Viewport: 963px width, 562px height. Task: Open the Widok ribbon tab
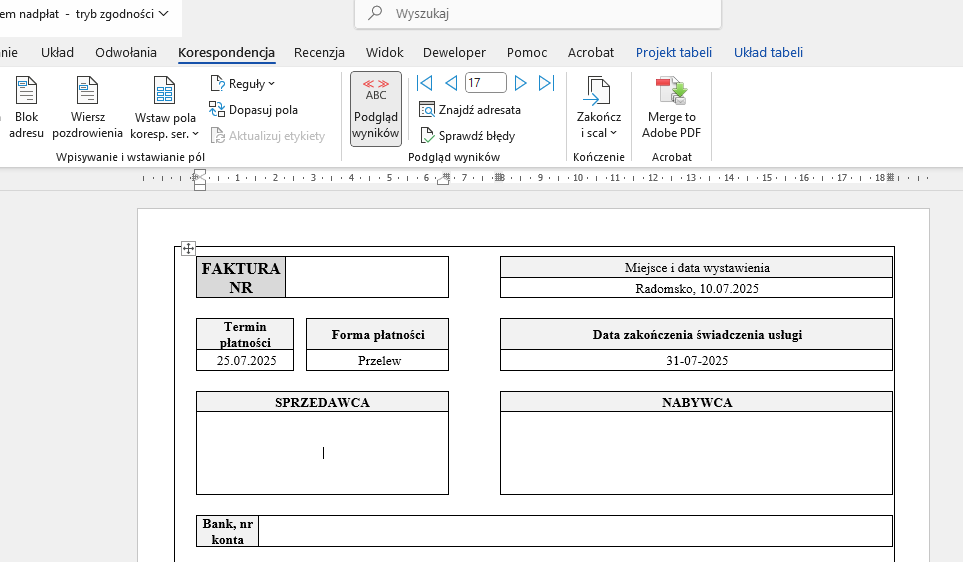click(x=384, y=52)
